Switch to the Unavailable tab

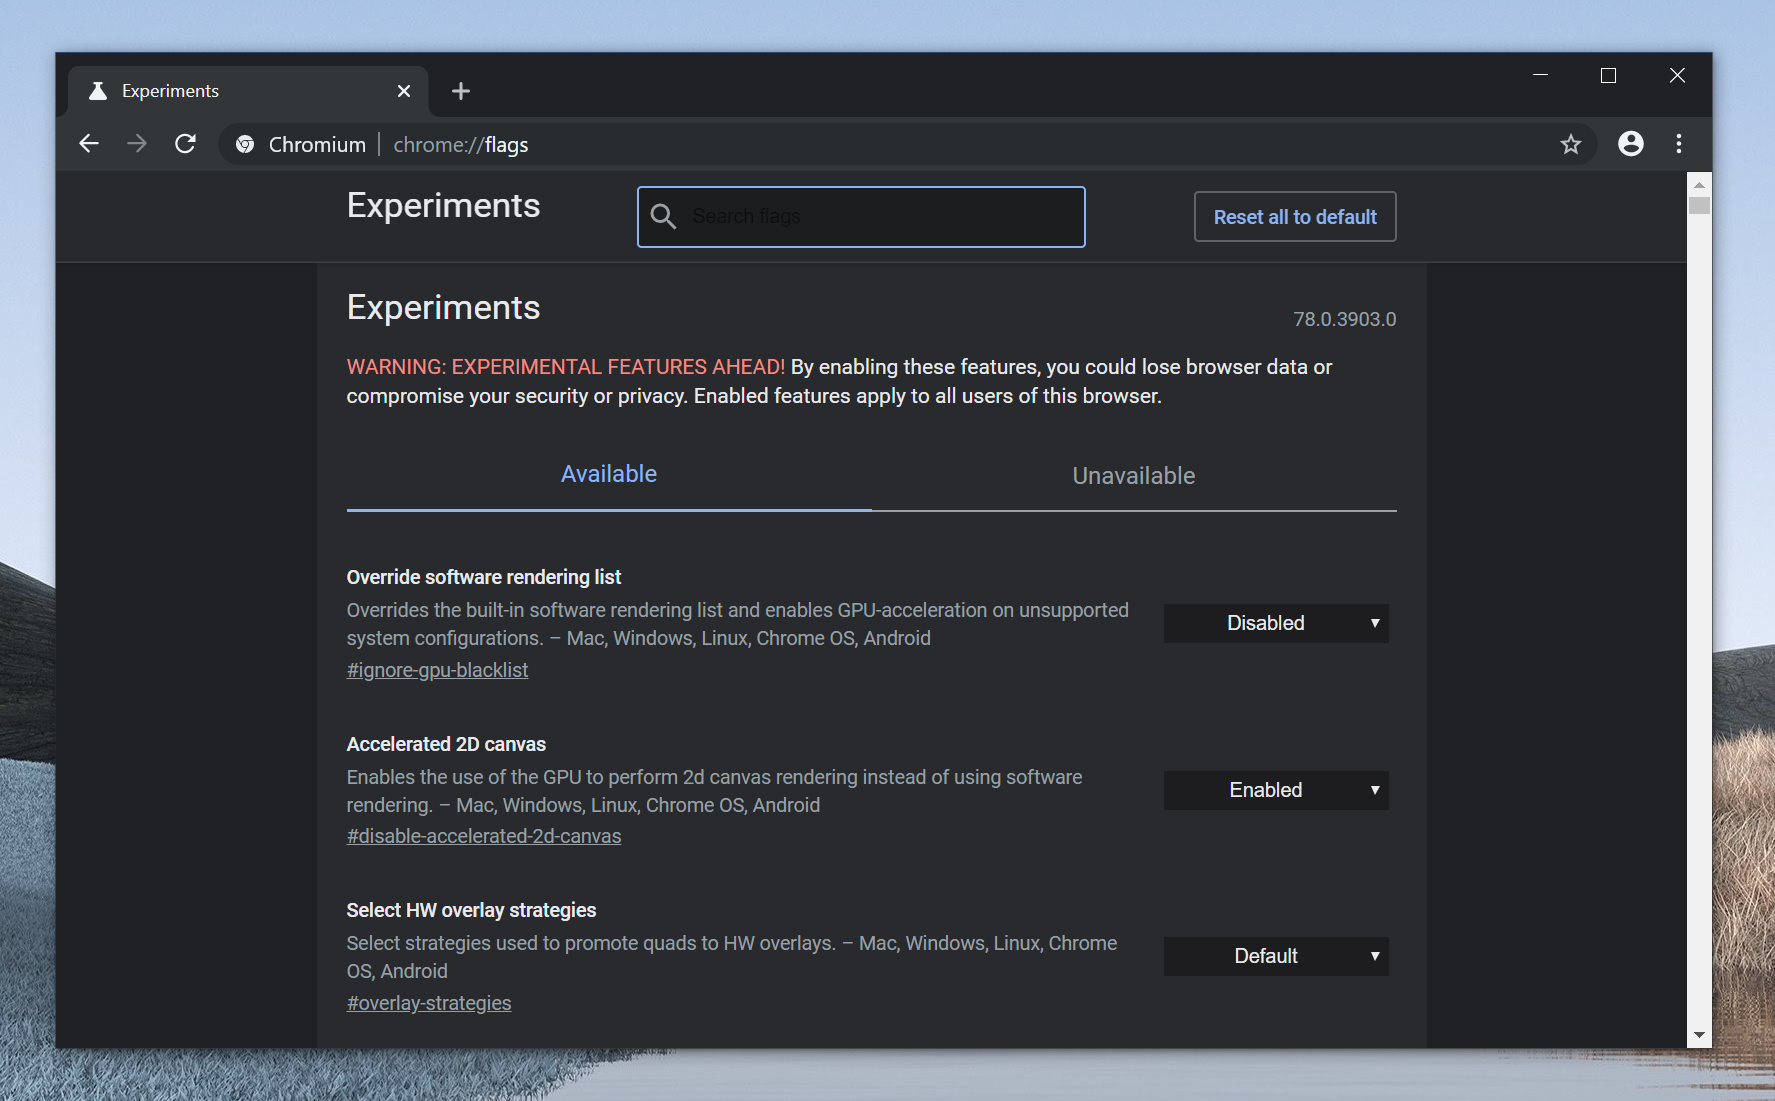(x=1133, y=476)
